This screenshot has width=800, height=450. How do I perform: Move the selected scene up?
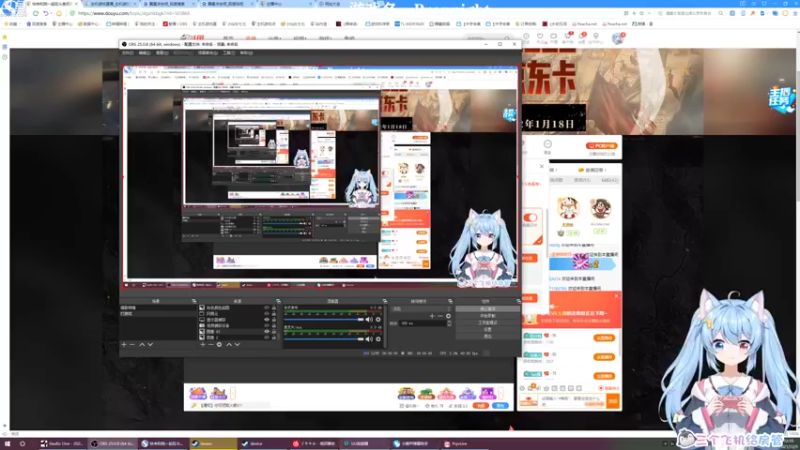coord(142,345)
